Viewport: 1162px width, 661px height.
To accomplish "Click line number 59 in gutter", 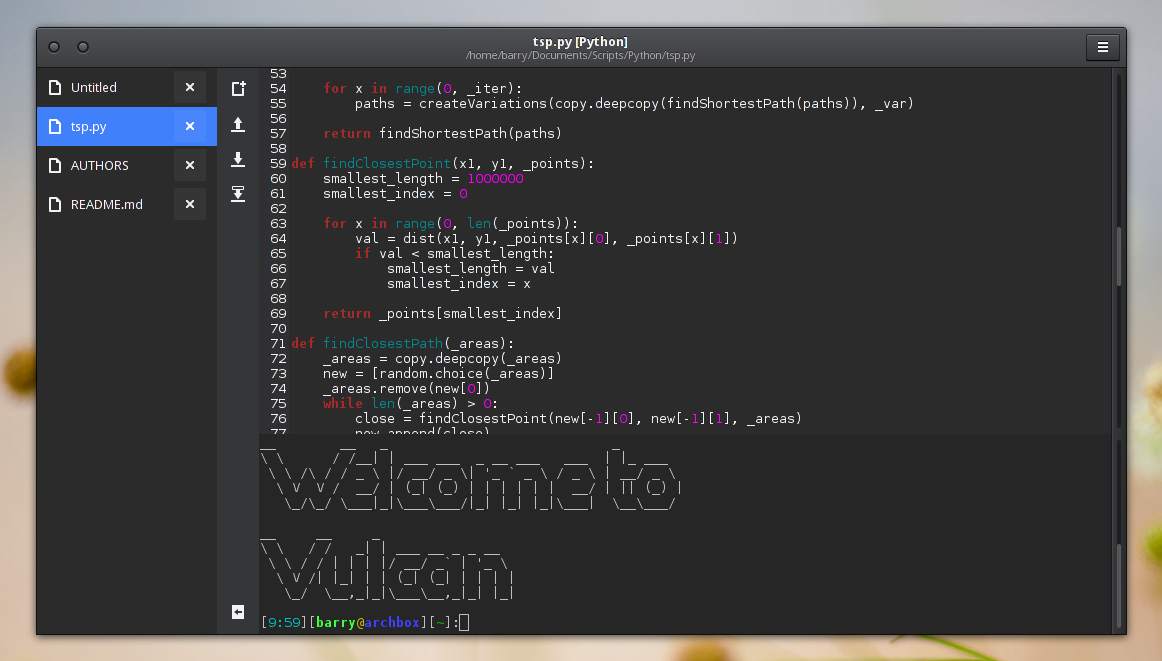I will (x=278, y=164).
